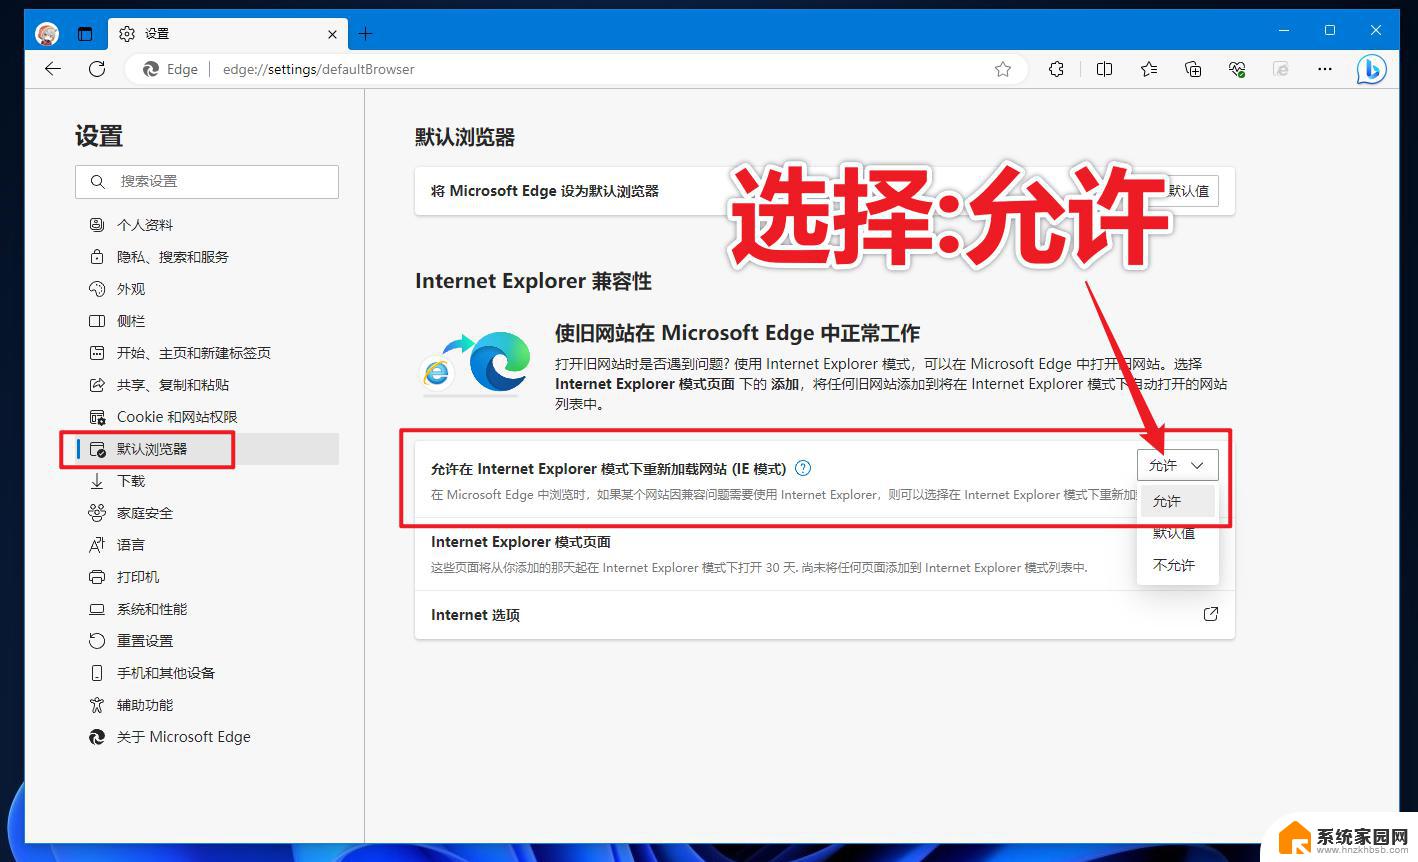
Task: Go back using the back arrow
Action: point(53,69)
